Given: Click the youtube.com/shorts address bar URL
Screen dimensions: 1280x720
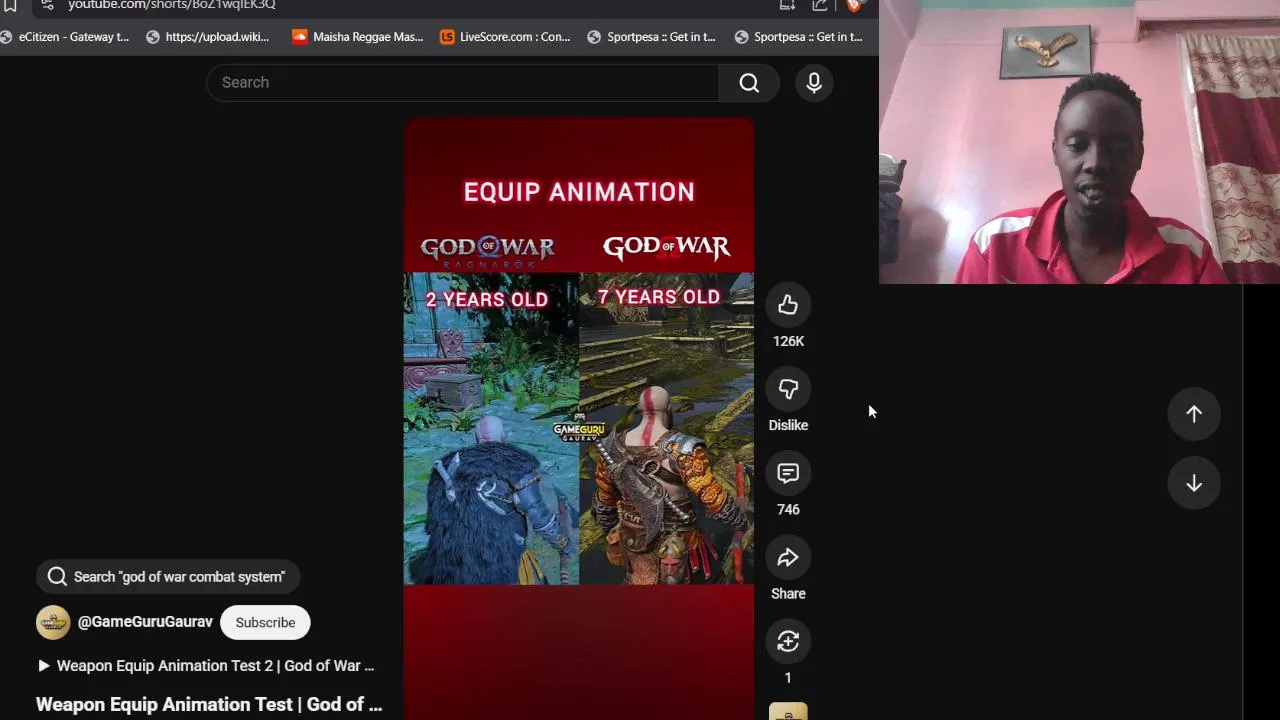Looking at the screenshot, I should coord(172,5).
